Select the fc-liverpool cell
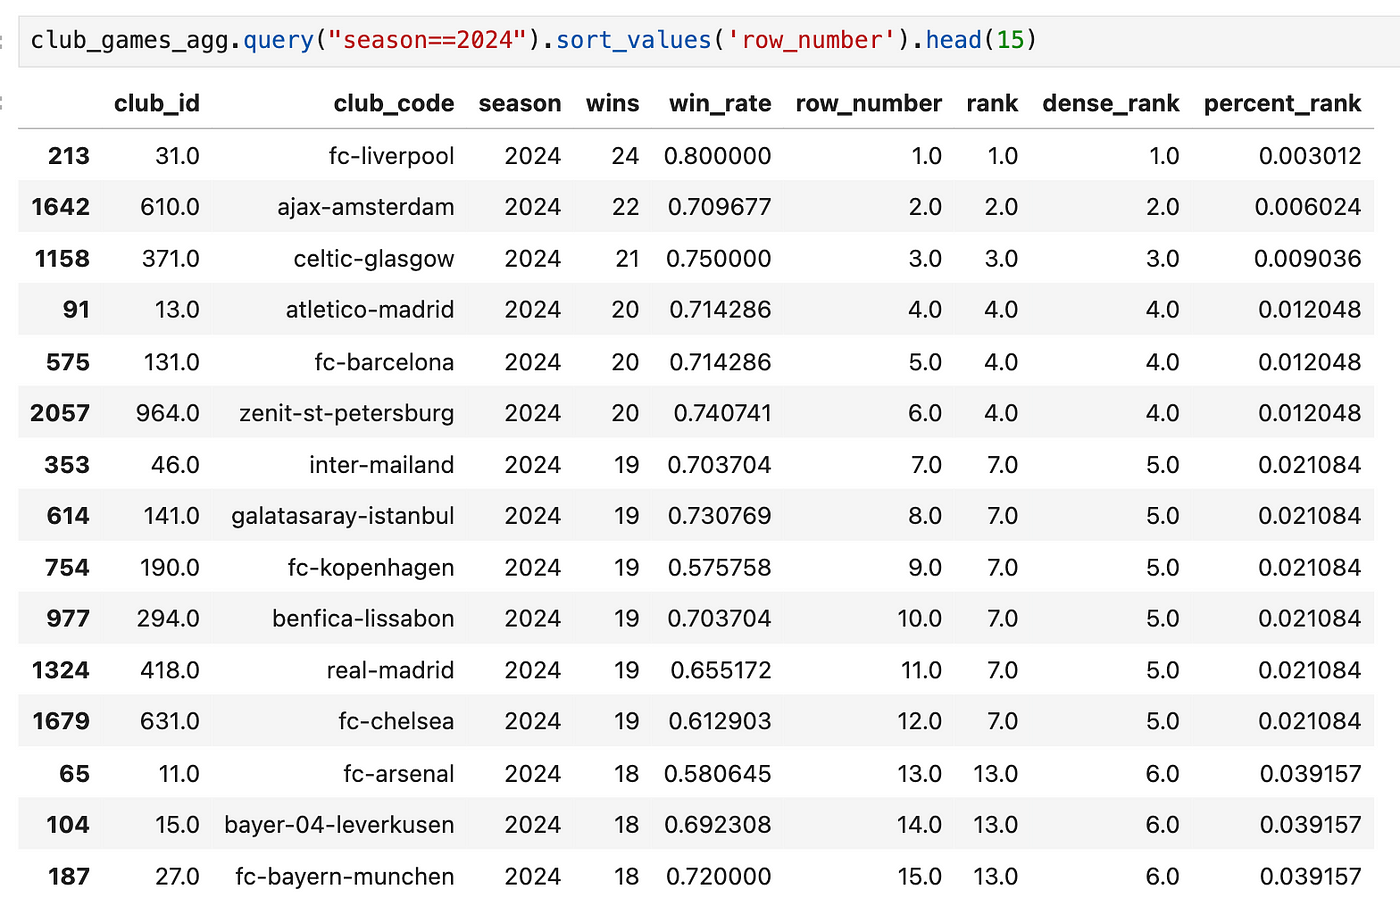 pos(392,156)
